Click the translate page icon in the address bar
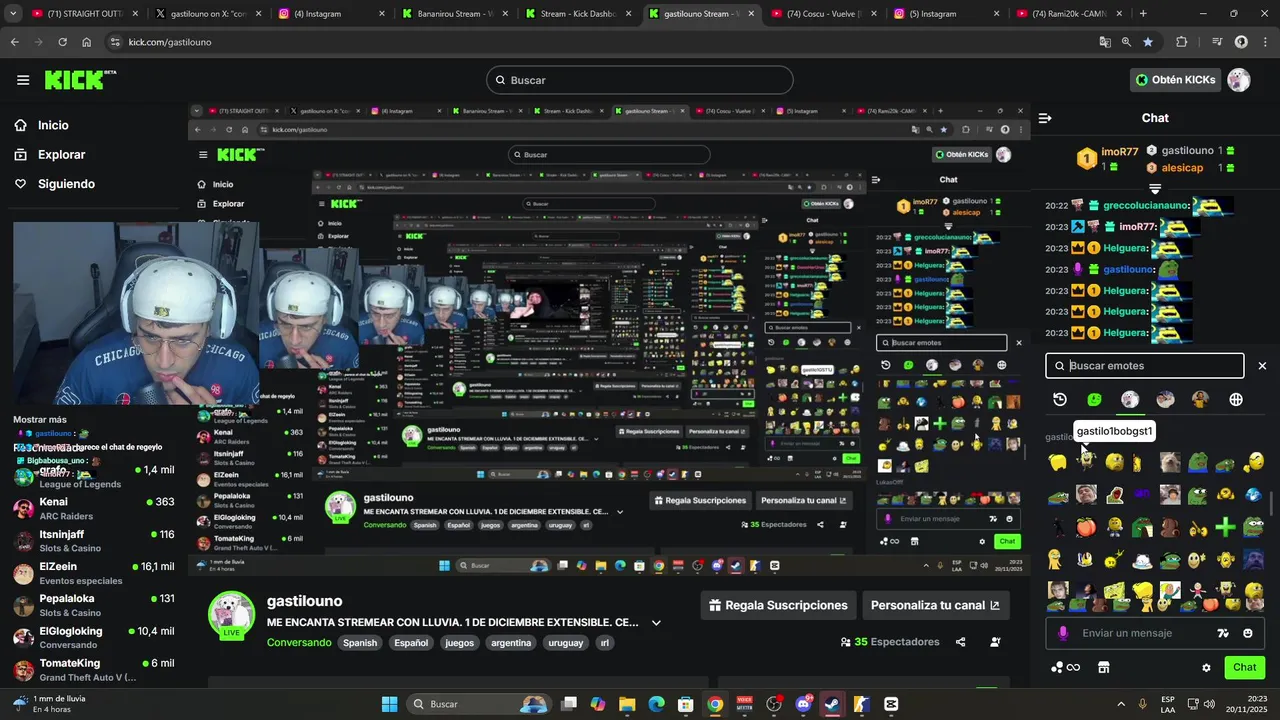The height and width of the screenshot is (720, 1280). coord(1104,42)
